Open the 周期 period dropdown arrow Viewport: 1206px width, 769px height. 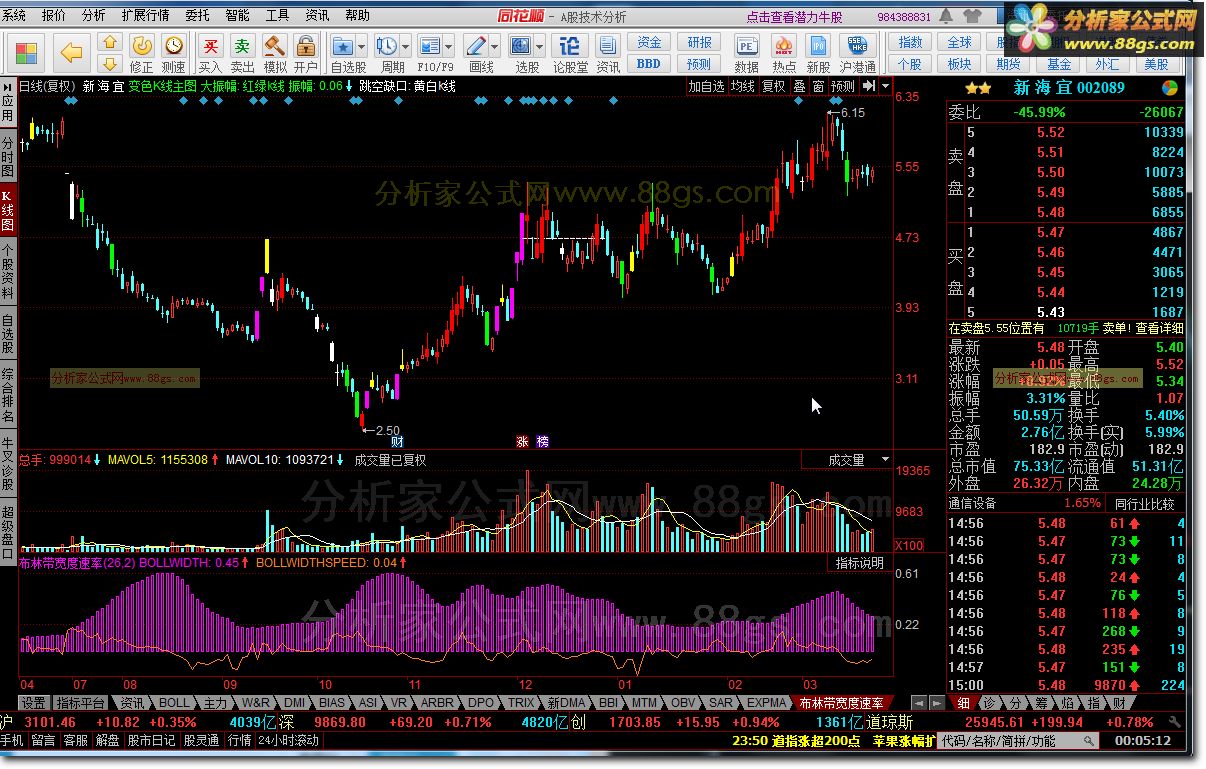pos(406,46)
